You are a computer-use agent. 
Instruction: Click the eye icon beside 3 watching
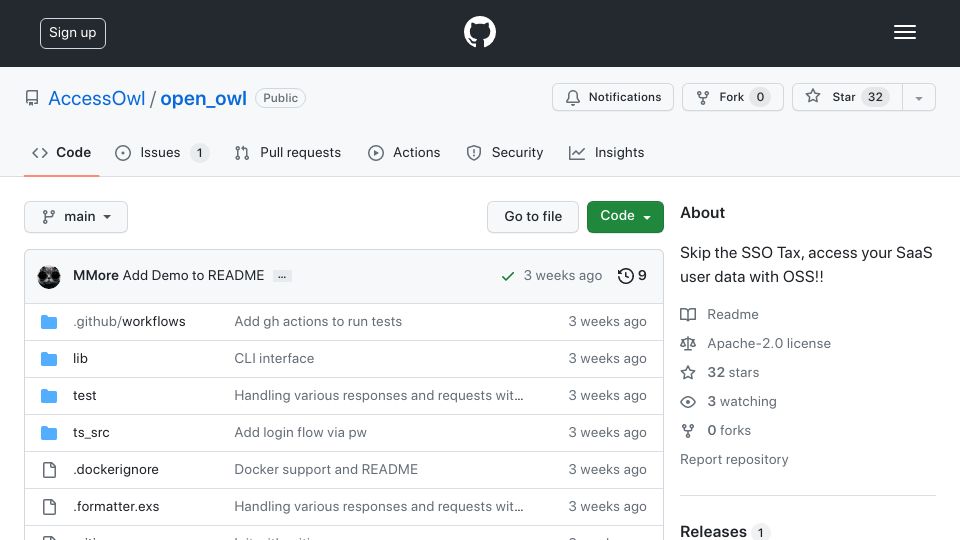(x=688, y=402)
